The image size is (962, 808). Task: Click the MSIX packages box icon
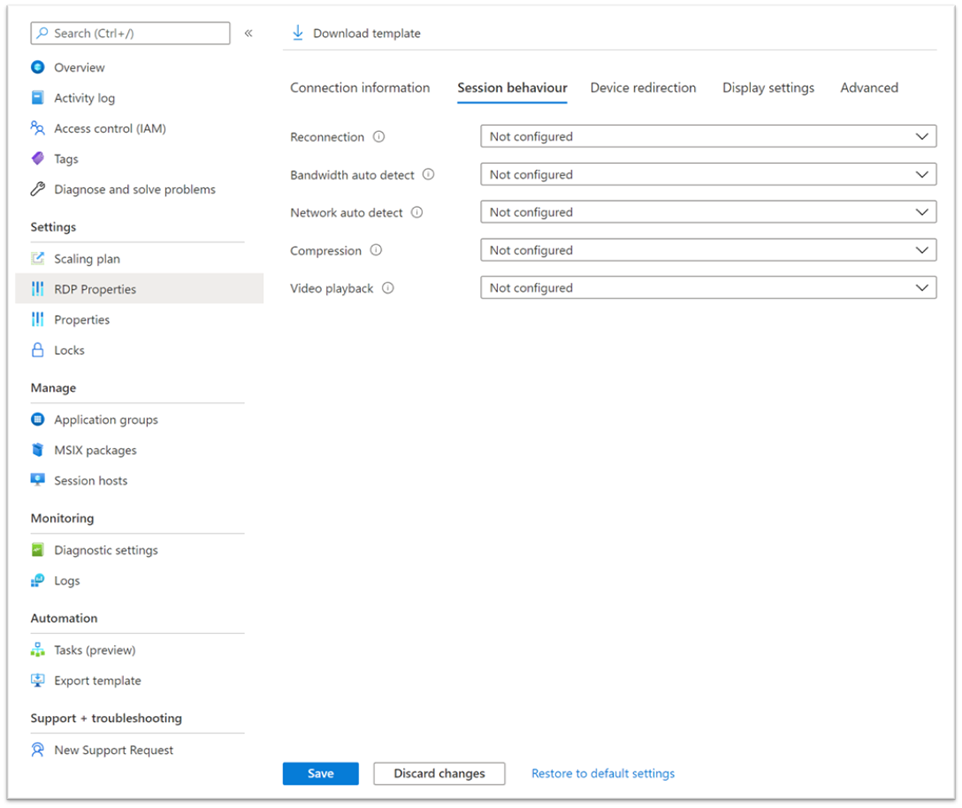[x=37, y=450]
